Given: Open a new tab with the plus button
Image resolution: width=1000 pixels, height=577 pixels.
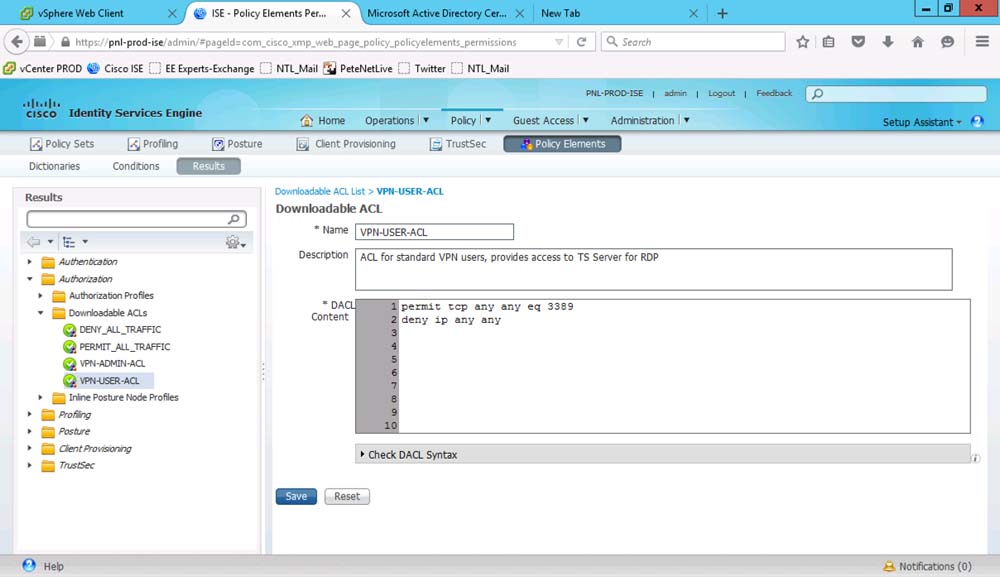Looking at the screenshot, I should coord(722,13).
